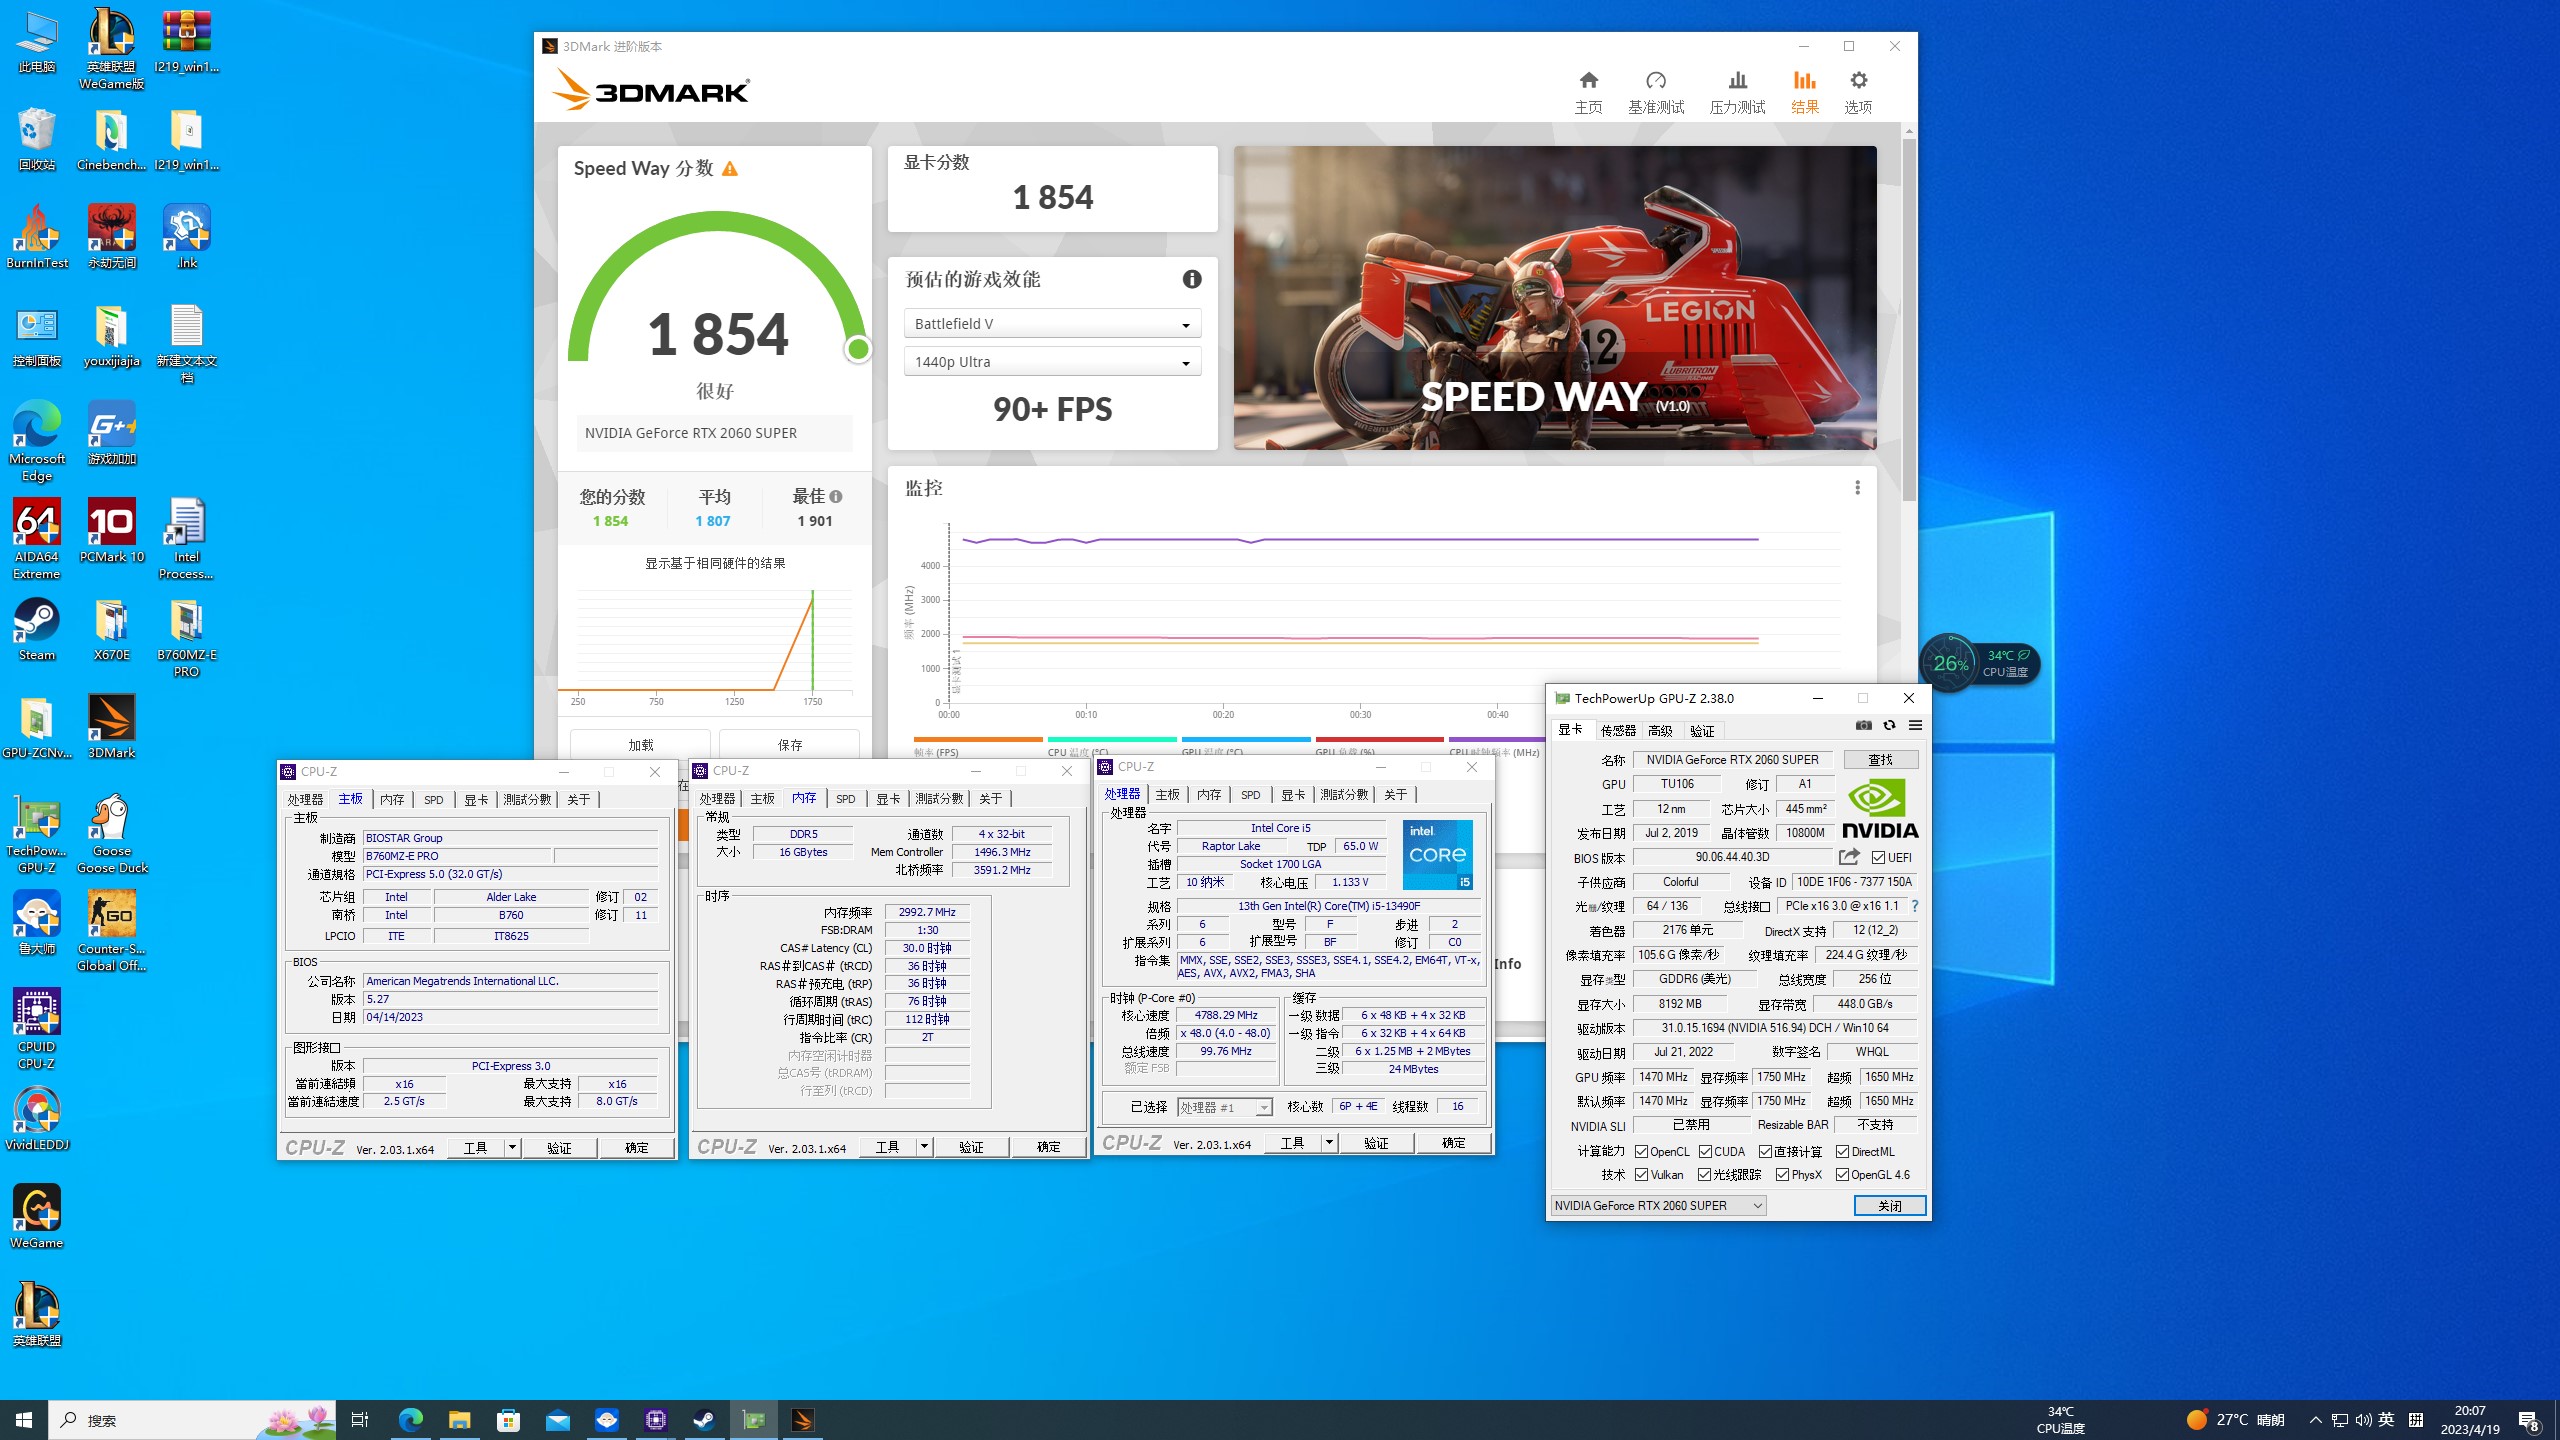
Task: Open the PCMark 10 desktop icon
Action: pos(112,531)
